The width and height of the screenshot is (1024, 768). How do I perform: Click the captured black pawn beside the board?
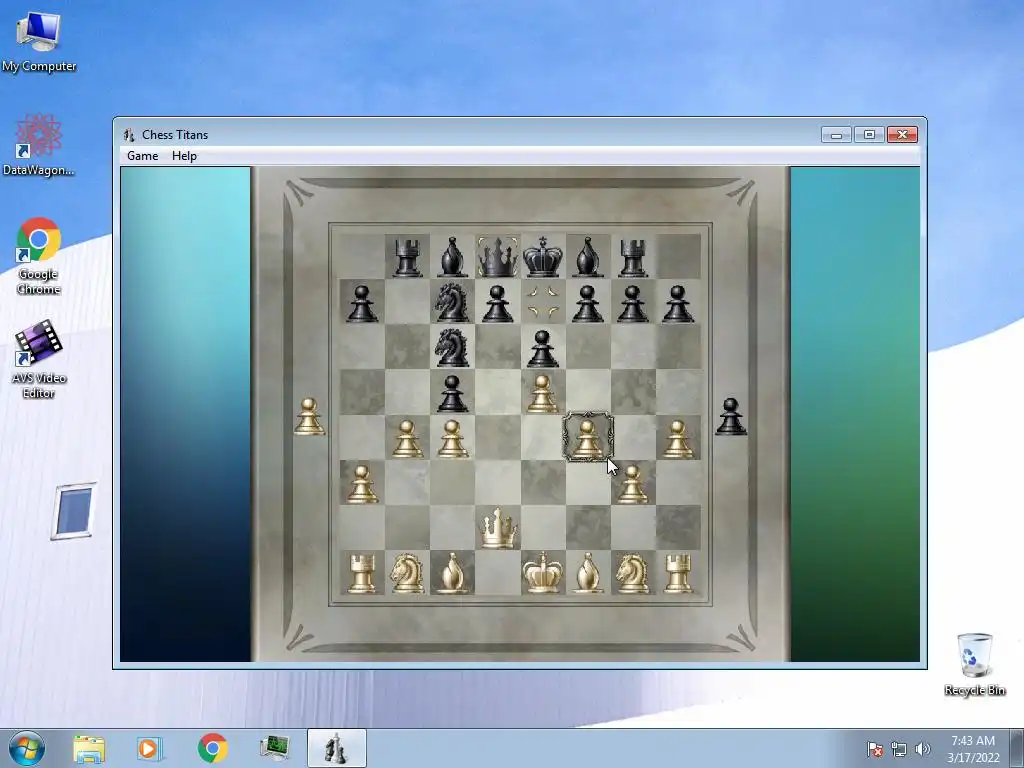(x=731, y=417)
